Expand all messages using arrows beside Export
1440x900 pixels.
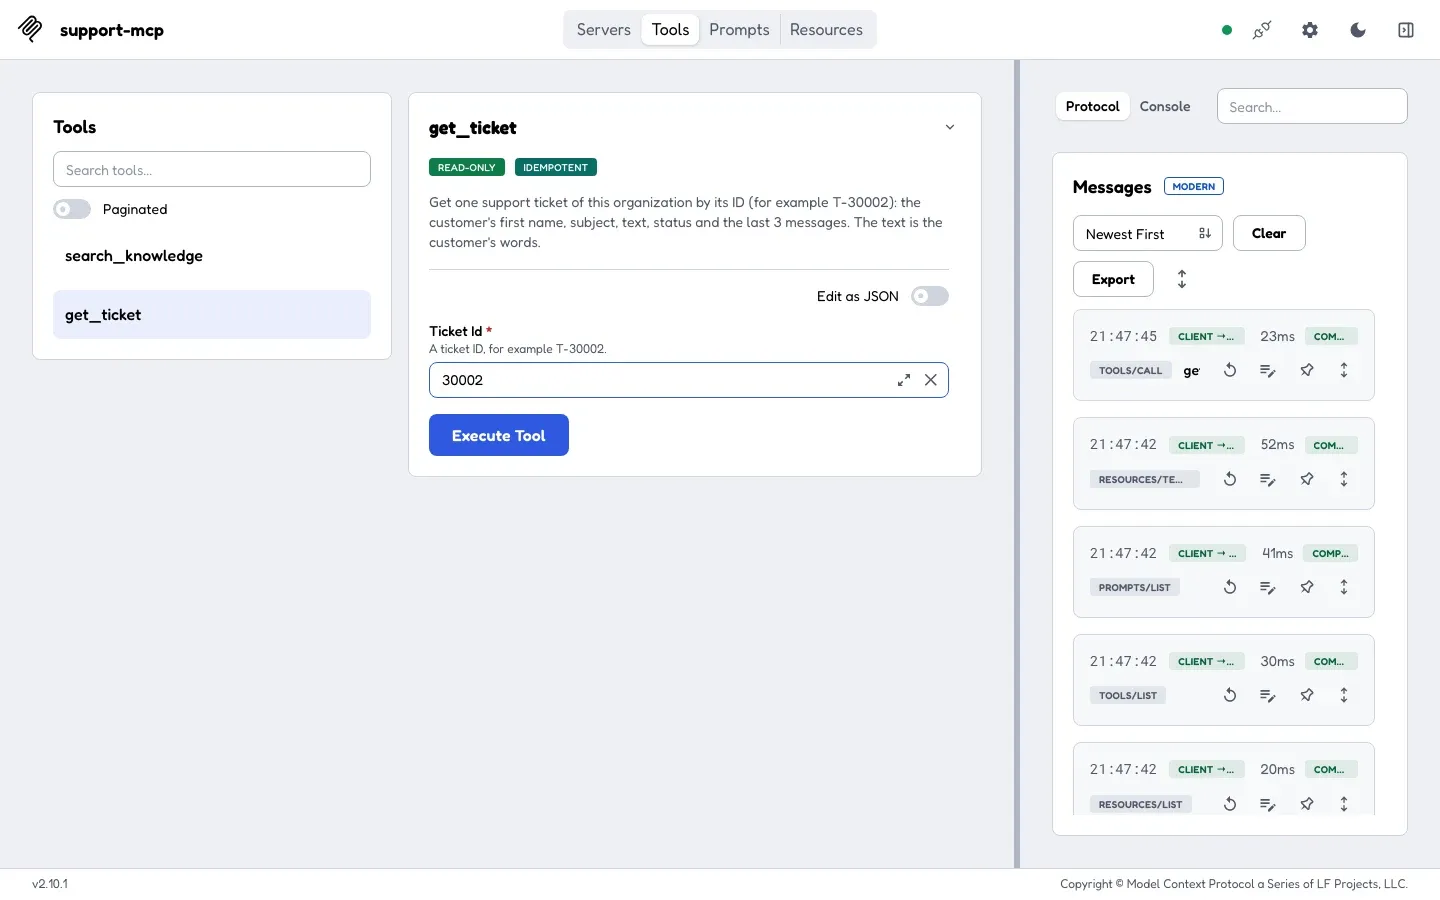(1182, 279)
